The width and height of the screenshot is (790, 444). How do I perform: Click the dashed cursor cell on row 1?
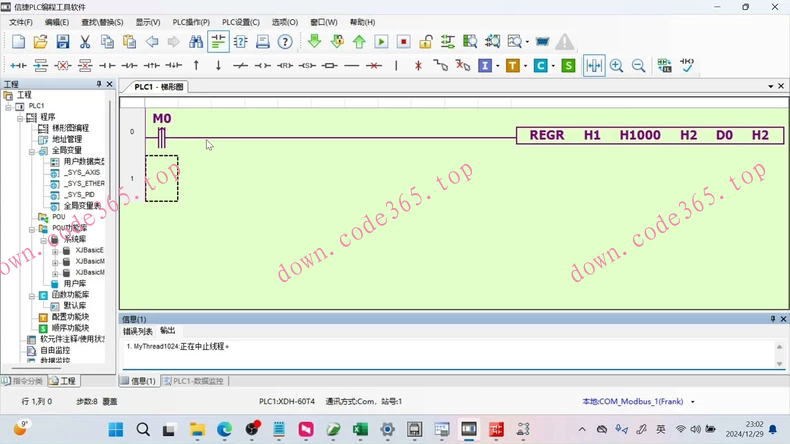[x=162, y=178]
